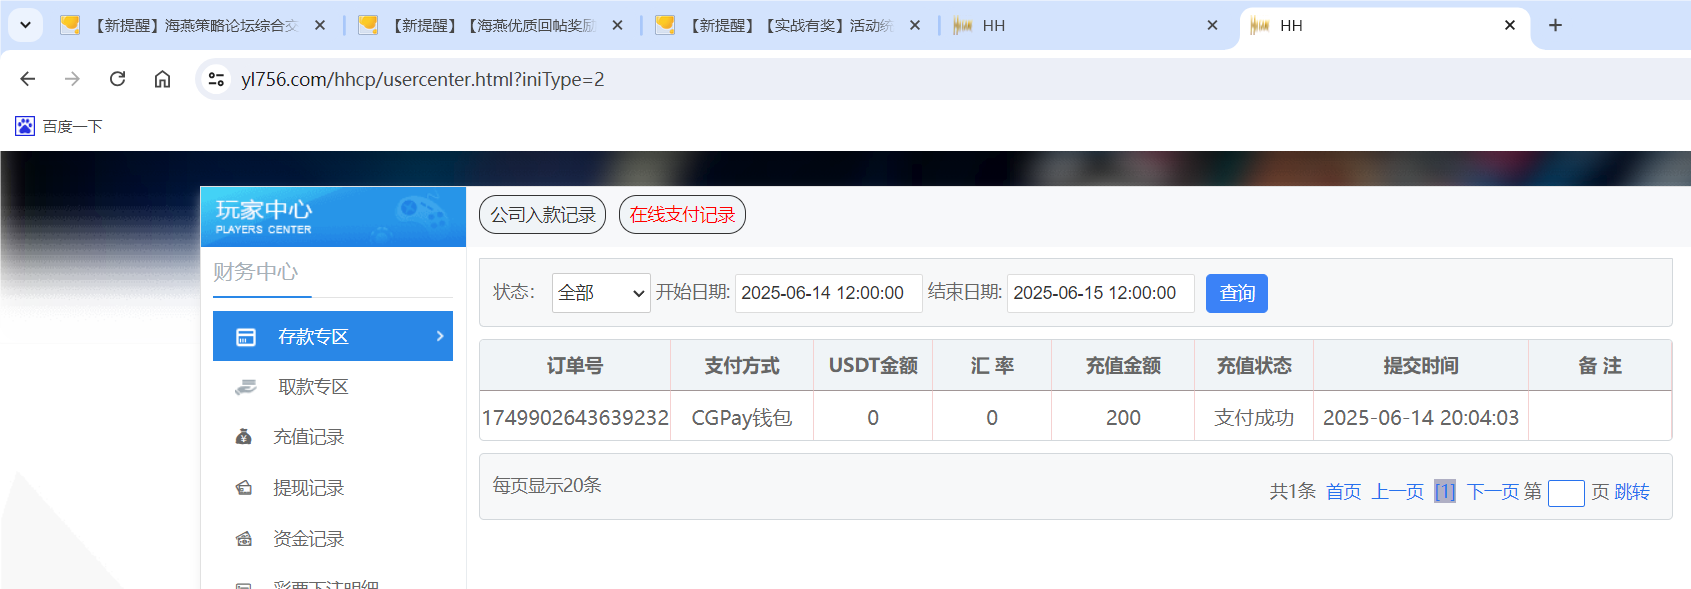Open the tab search dropdown arrow
Image resolution: width=1691 pixels, height=589 pixels.
pos(26,25)
